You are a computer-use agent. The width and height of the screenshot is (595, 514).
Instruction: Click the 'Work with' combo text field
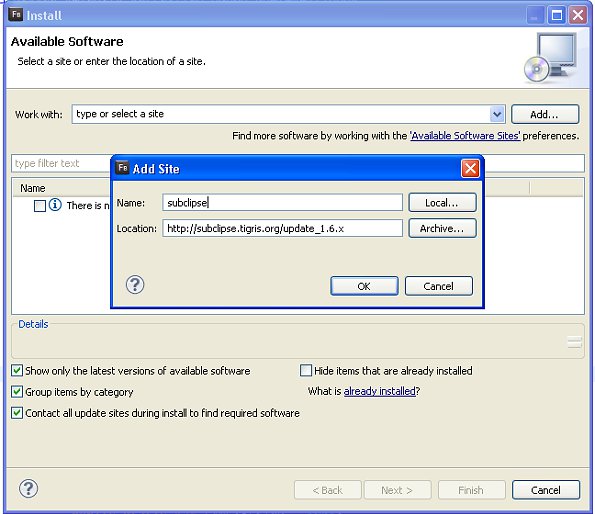[281, 114]
